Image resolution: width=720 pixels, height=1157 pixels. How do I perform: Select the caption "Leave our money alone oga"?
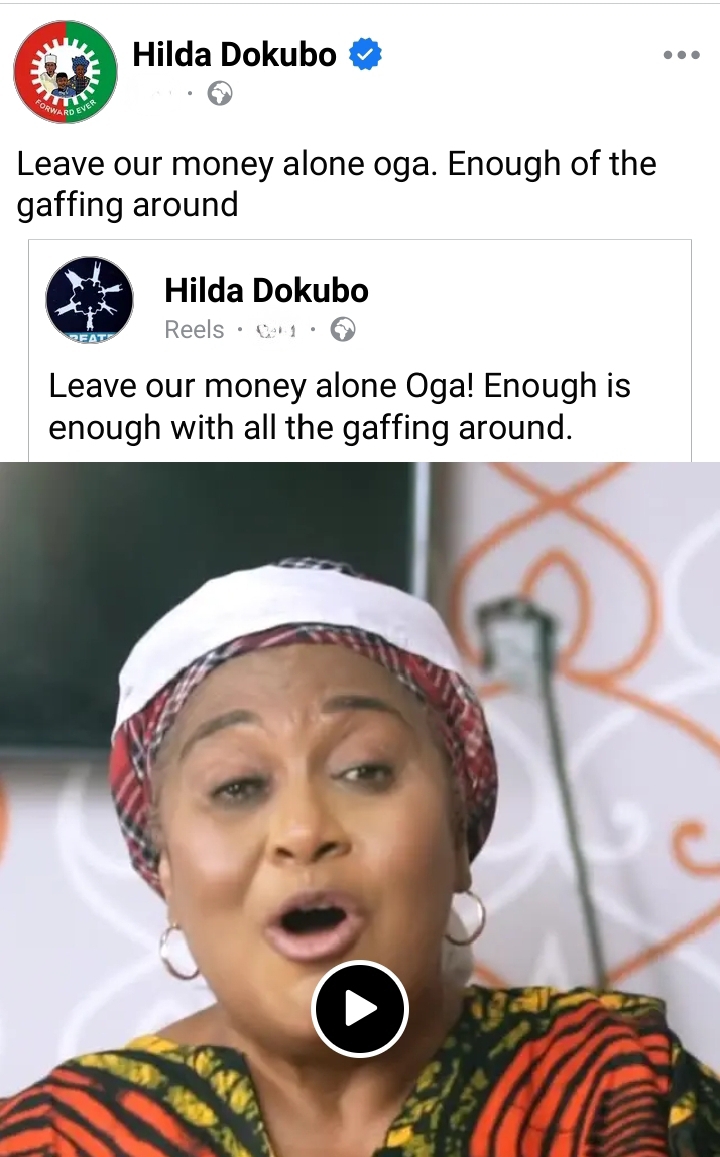pyautogui.click(x=223, y=164)
